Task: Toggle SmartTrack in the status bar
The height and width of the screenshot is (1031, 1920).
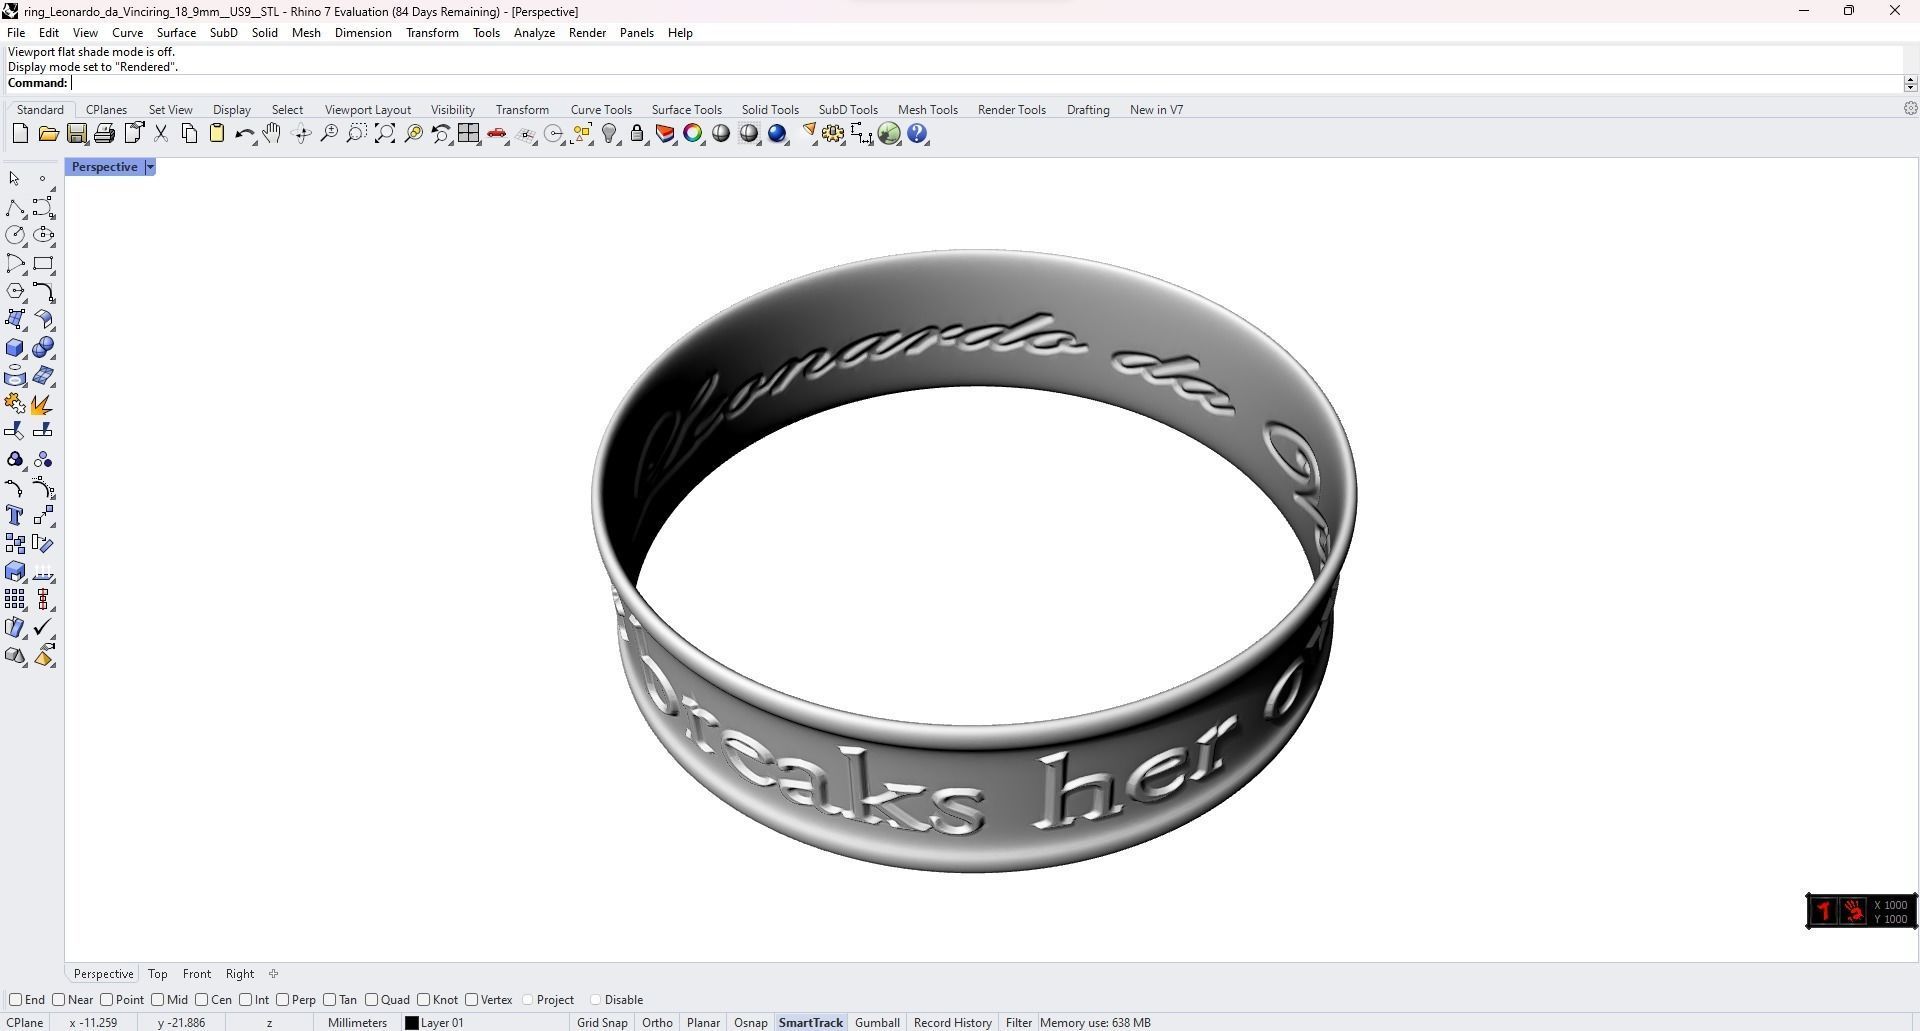Action: [810, 1023]
